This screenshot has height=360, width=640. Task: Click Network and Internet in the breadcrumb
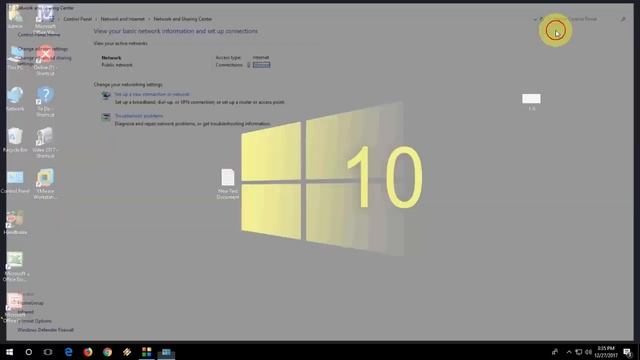[x=122, y=19]
